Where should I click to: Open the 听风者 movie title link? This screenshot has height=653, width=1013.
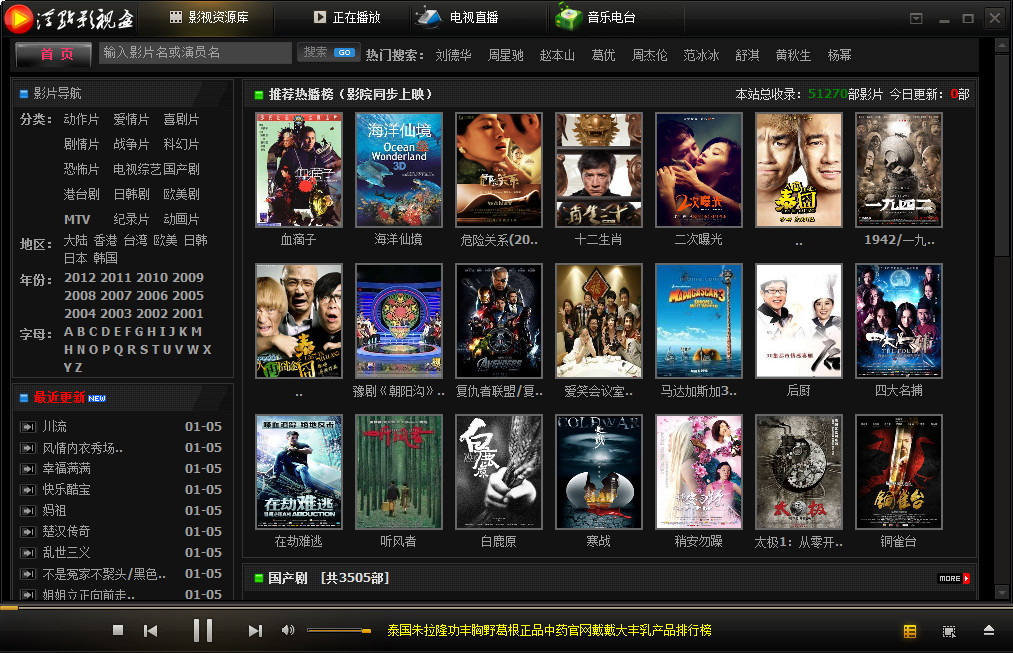(399, 542)
